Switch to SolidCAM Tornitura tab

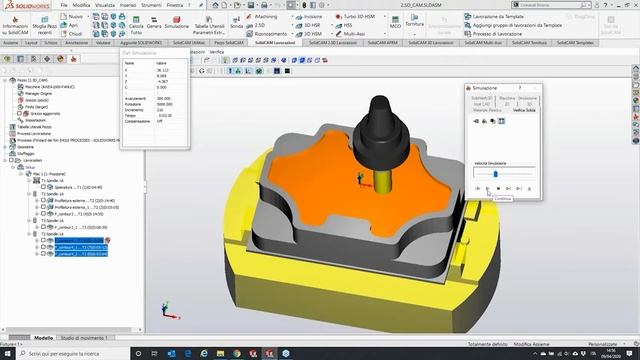click(529, 43)
